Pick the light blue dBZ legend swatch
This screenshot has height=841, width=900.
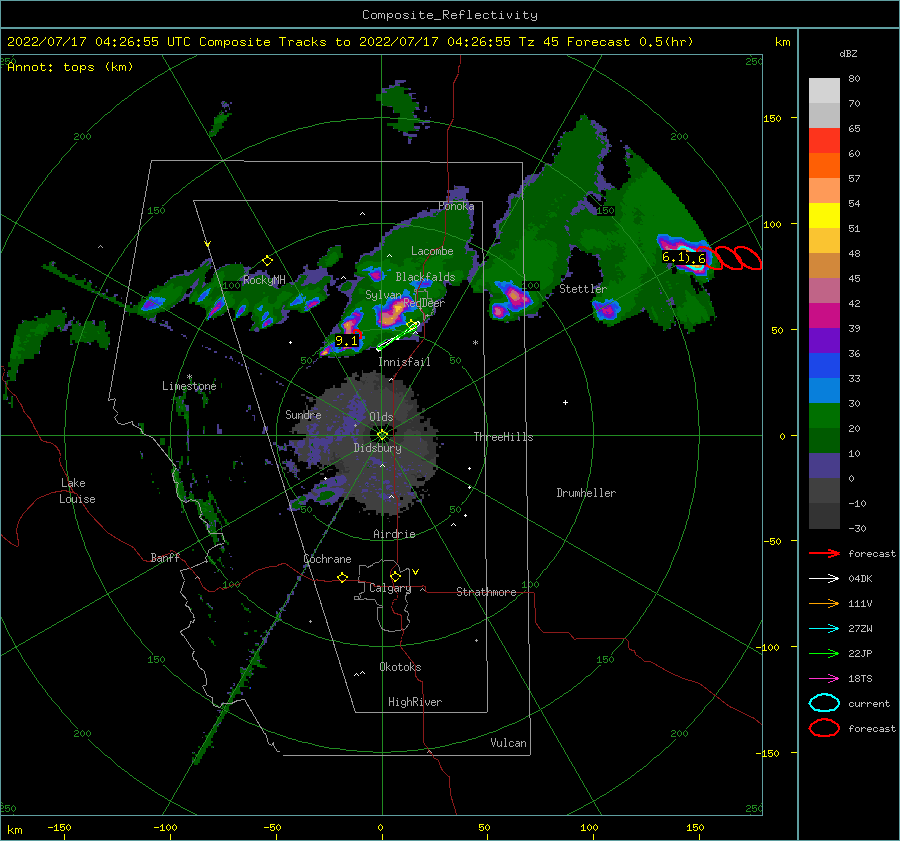click(824, 390)
